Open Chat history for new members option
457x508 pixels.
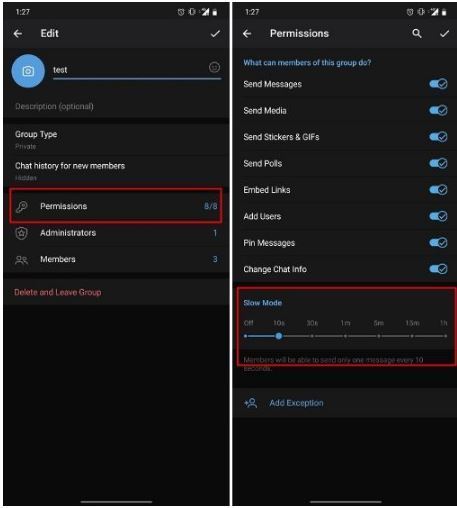(x=116, y=171)
